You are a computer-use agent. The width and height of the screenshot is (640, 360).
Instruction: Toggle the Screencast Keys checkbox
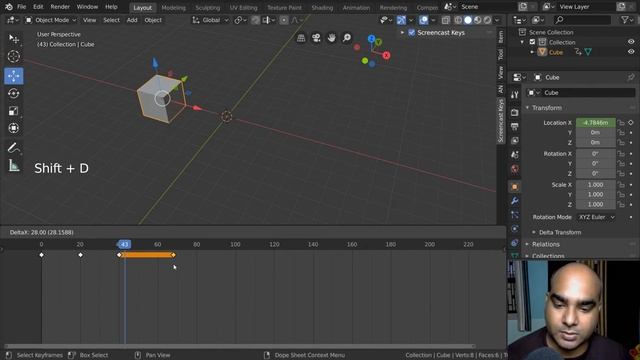tap(411, 33)
